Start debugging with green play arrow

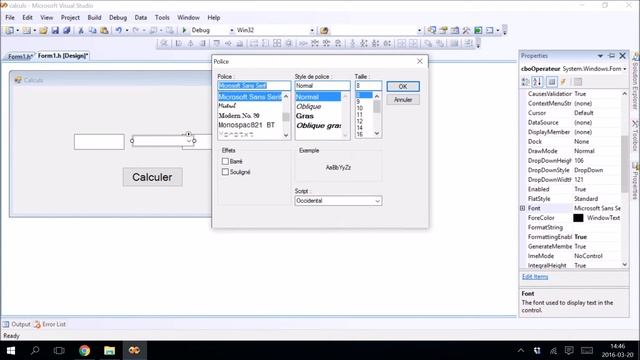tap(184, 30)
